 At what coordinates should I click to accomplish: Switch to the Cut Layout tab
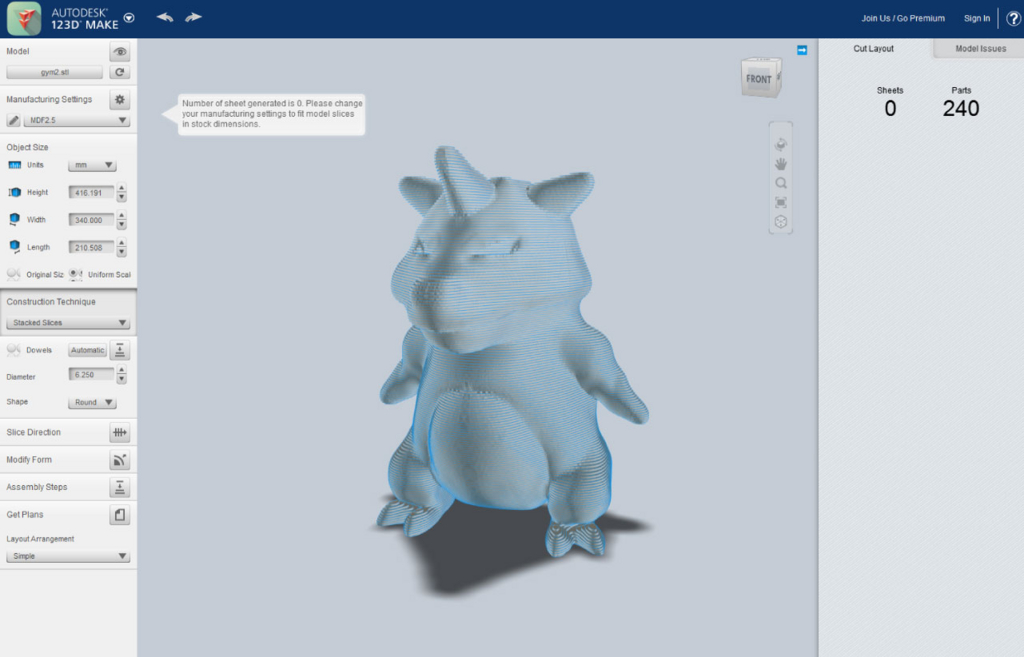[873, 48]
